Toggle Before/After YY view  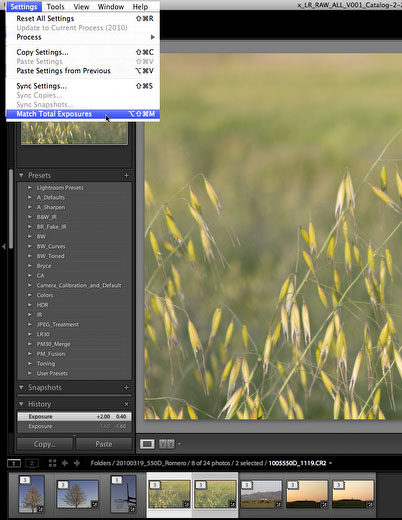167,444
